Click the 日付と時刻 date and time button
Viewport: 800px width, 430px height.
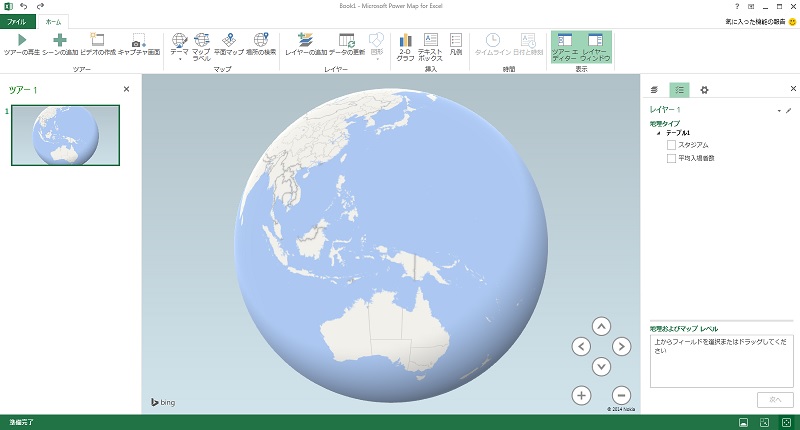[x=528, y=44]
